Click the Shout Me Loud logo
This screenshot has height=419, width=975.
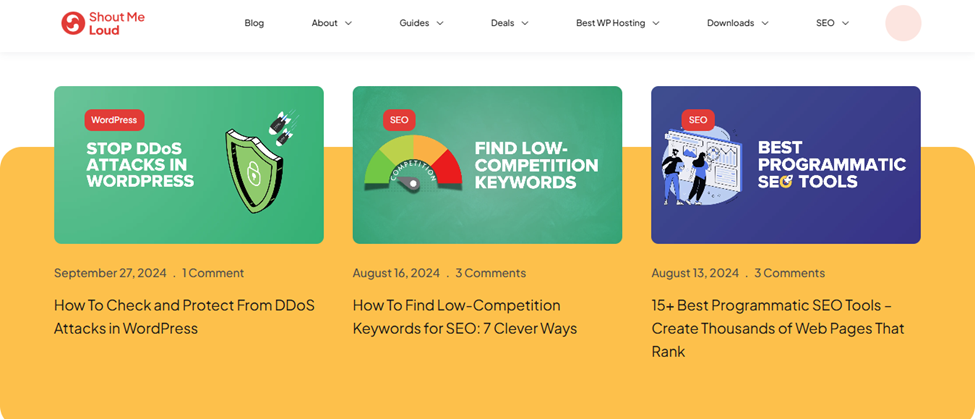pyautogui.click(x=103, y=23)
